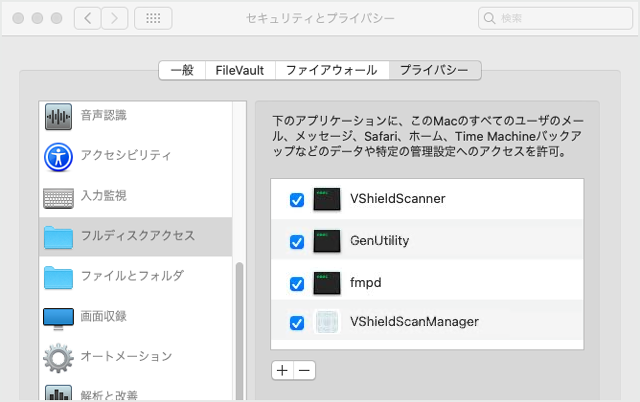Click the ファイルとフォルダ folder icon
Viewport: 640px width, 402px height.
tap(58, 278)
